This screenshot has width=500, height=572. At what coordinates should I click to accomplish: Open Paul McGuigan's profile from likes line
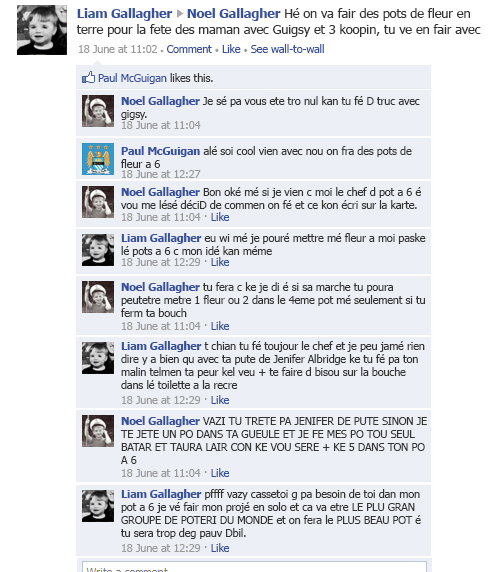point(132,78)
